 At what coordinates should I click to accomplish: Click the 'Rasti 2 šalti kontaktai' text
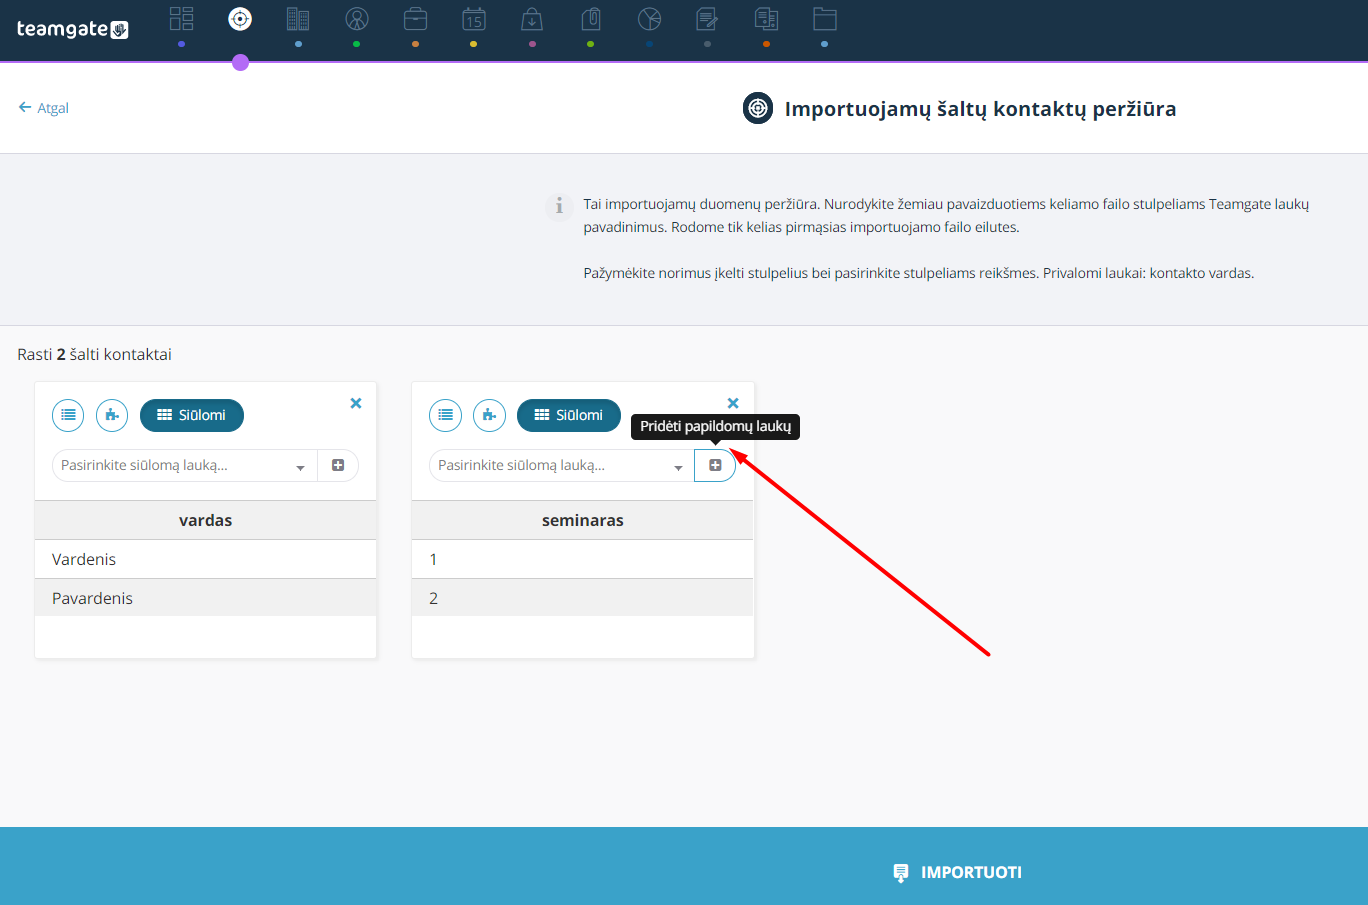95,354
